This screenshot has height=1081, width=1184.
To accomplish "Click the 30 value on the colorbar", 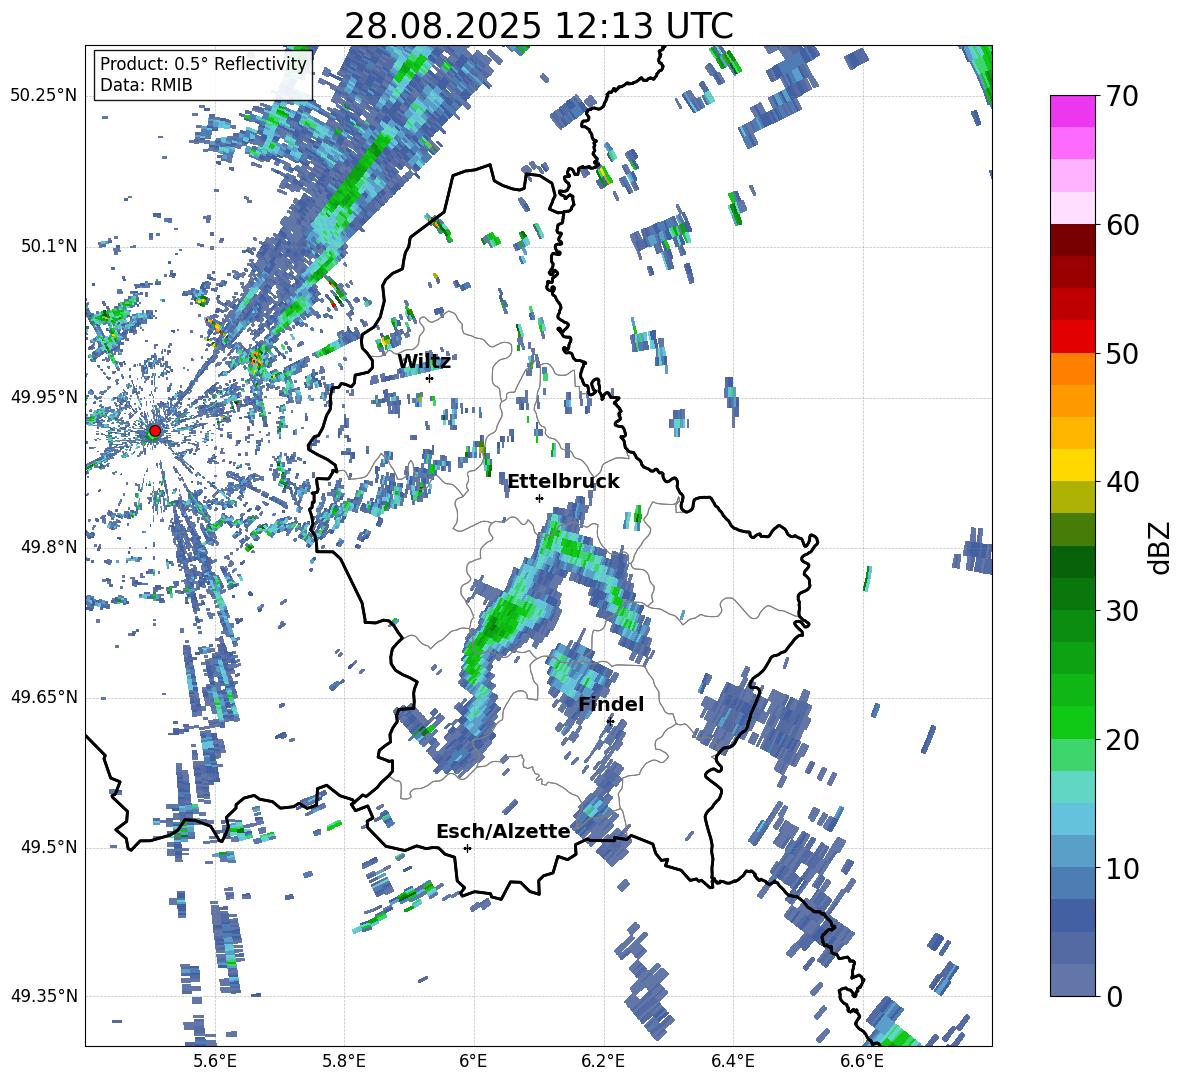I will 1122,611.
